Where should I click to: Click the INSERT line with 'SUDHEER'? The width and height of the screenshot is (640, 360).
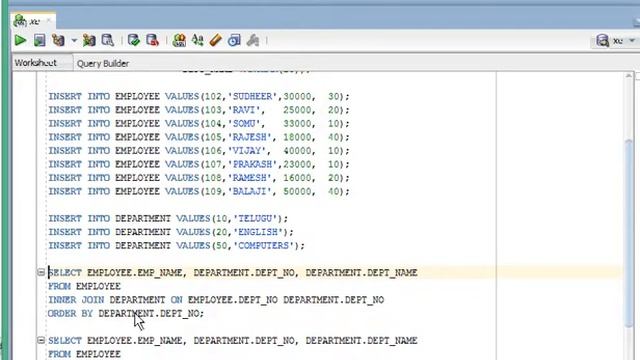(x=199, y=96)
